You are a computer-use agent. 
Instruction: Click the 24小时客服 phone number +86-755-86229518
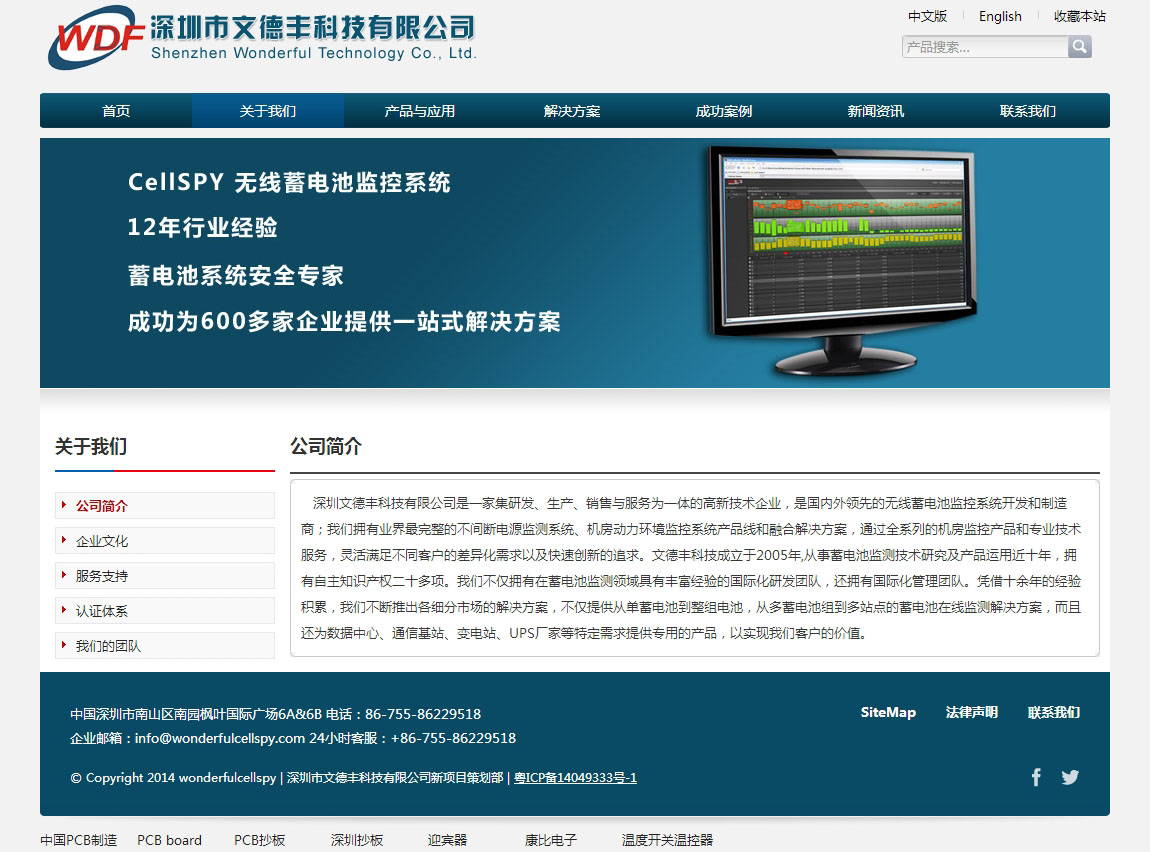click(x=453, y=738)
